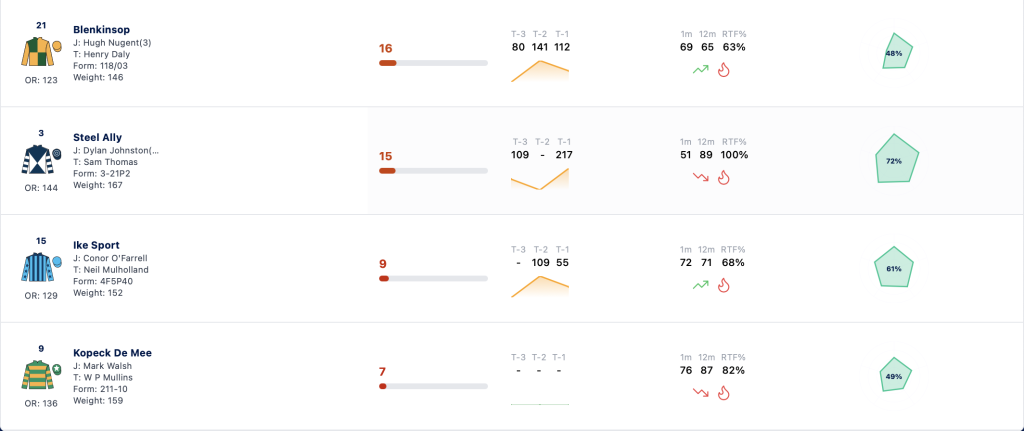Click the flame icon in Ike Sport row
This screenshot has width=1024, height=431.
tap(723, 285)
